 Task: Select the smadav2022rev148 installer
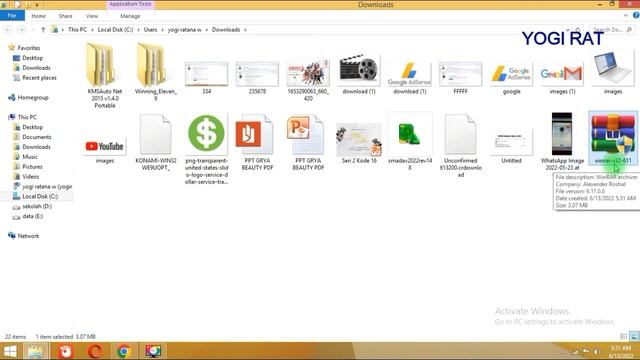(x=409, y=142)
